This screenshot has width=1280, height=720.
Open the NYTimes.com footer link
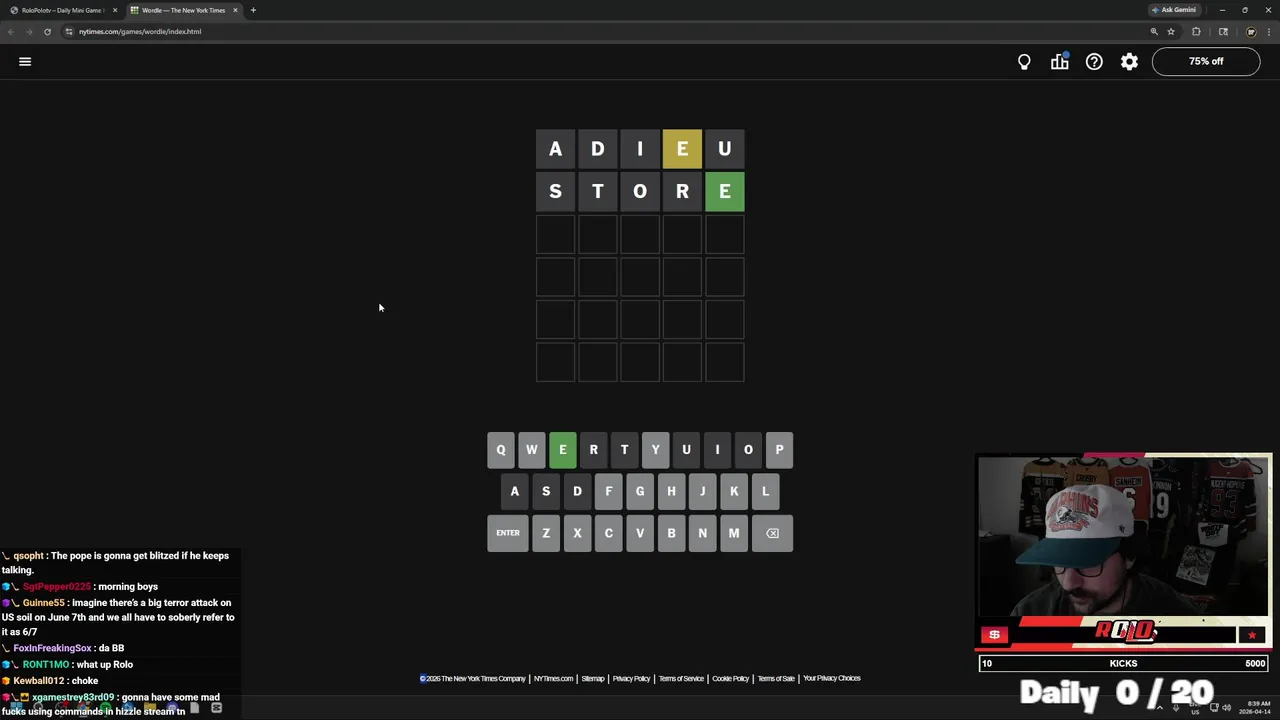[x=553, y=679]
